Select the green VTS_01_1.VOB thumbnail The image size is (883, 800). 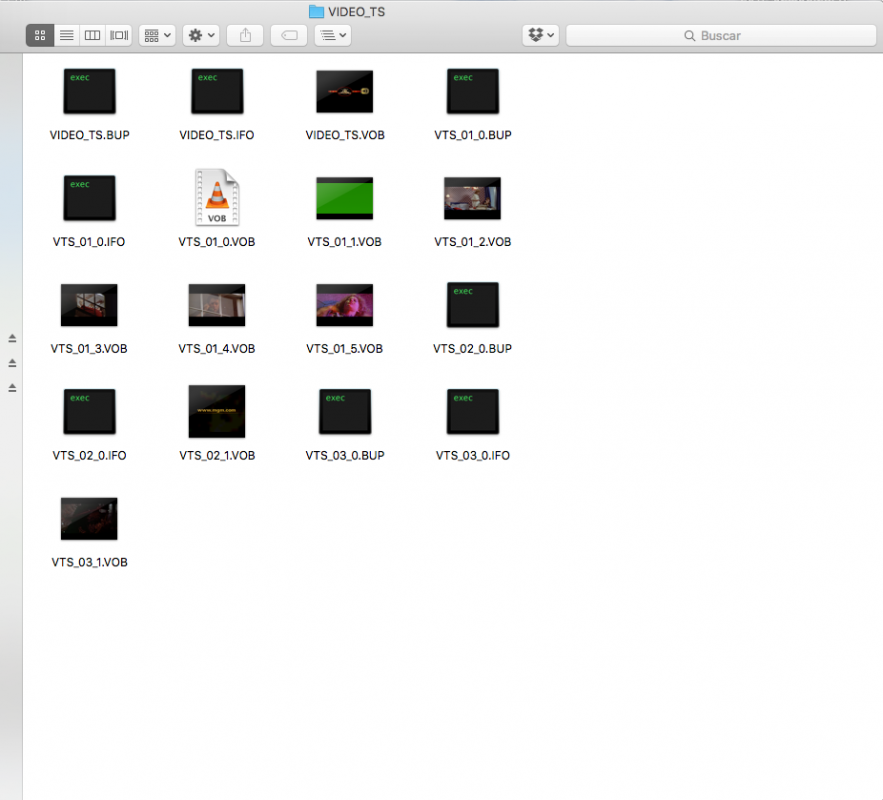(x=345, y=198)
